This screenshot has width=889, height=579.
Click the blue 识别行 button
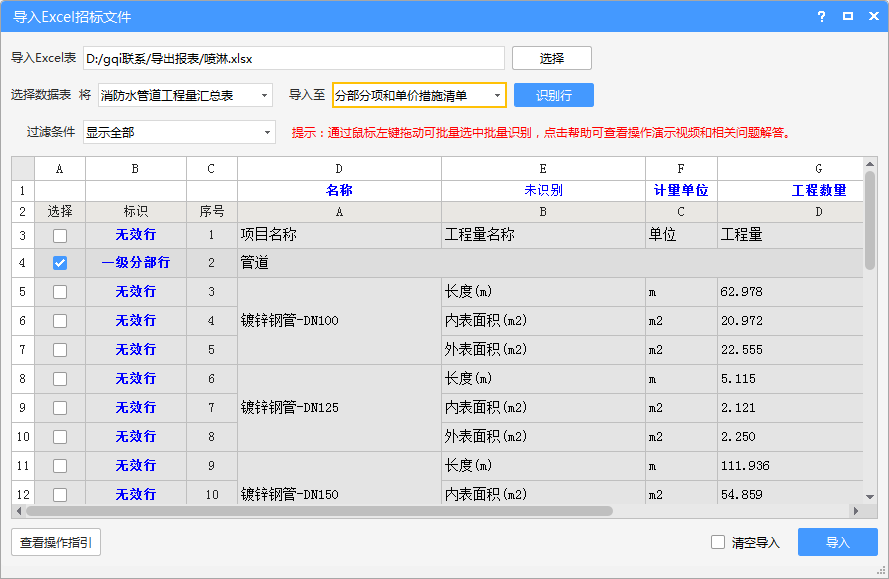coord(554,95)
